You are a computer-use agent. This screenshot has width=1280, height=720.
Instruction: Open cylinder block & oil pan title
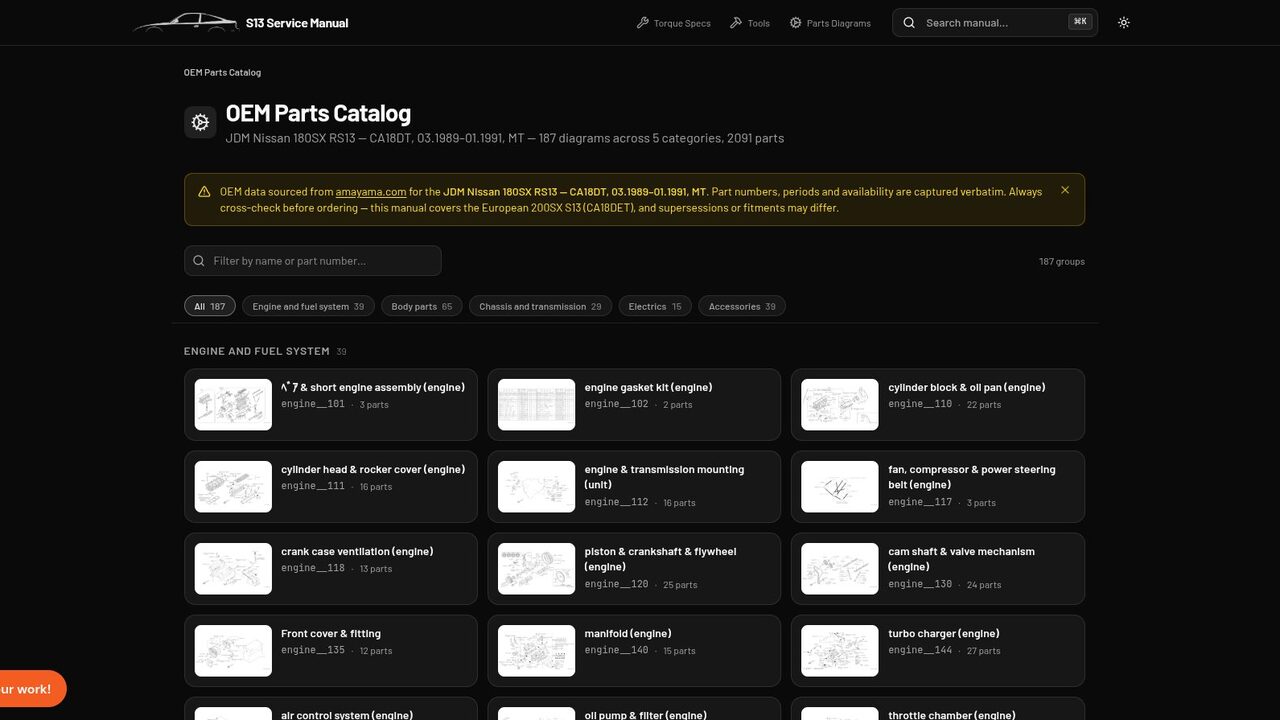(967, 387)
